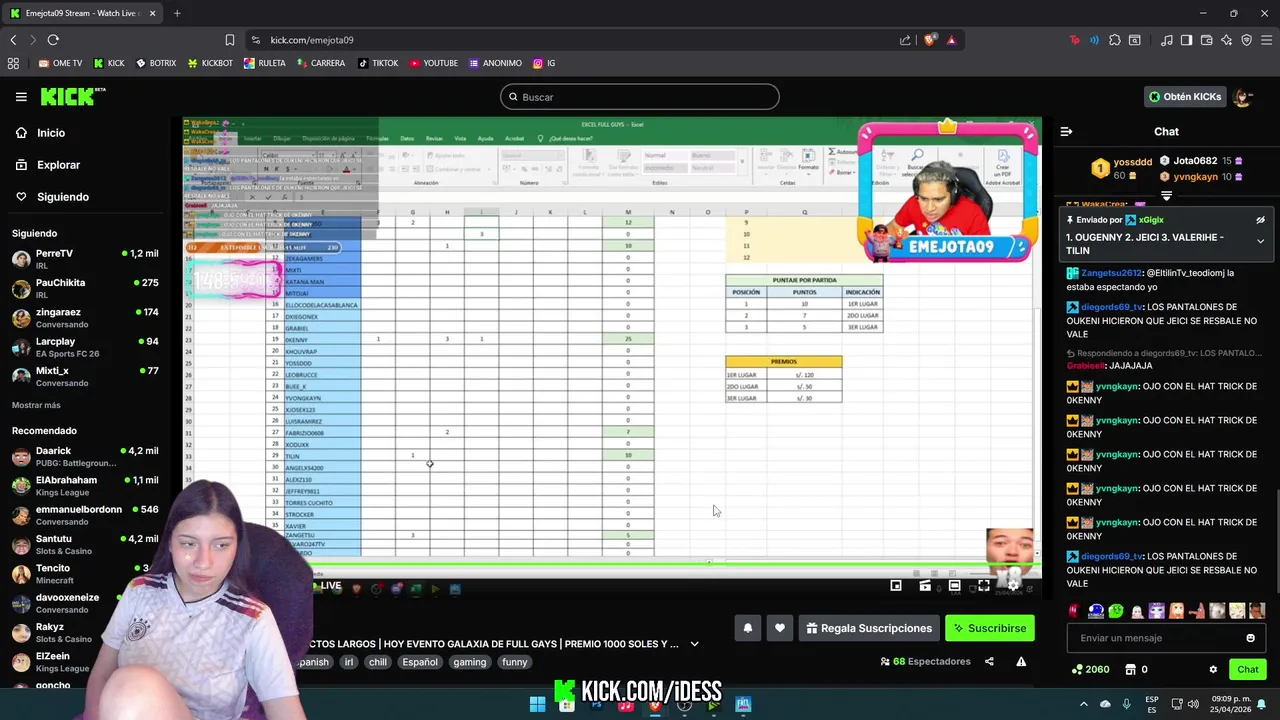Screen dimensions: 1280x720
Task: Toggle theater mode on the player
Action: [954, 586]
